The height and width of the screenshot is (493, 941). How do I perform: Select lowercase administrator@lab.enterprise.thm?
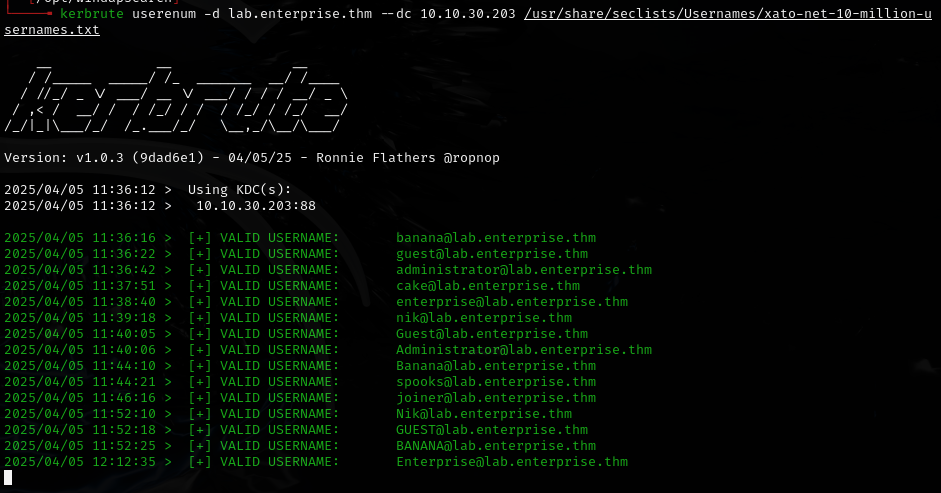pos(524,270)
